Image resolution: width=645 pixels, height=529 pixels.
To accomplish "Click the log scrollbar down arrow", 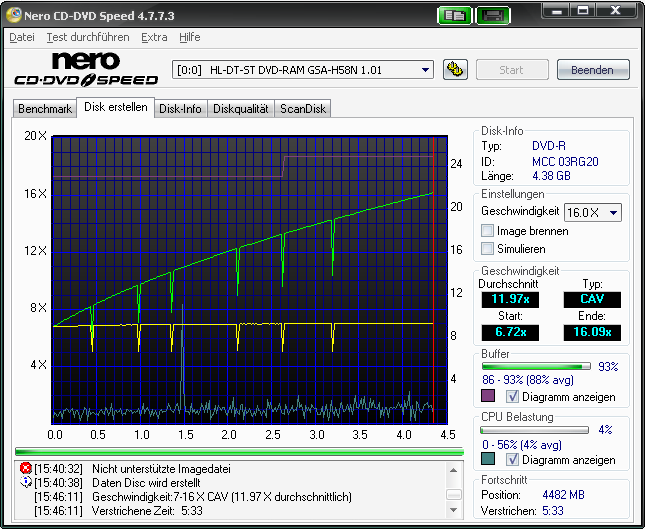I will (453, 510).
